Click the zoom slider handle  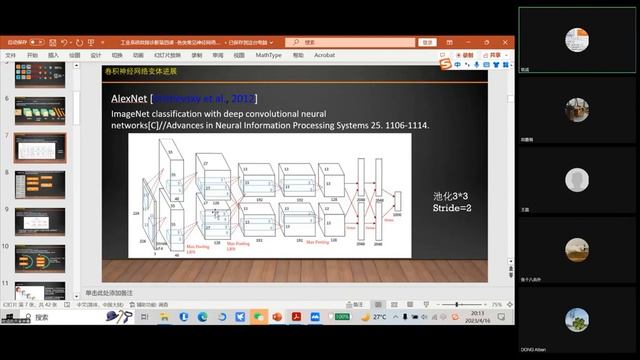pyautogui.click(x=457, y=304)
